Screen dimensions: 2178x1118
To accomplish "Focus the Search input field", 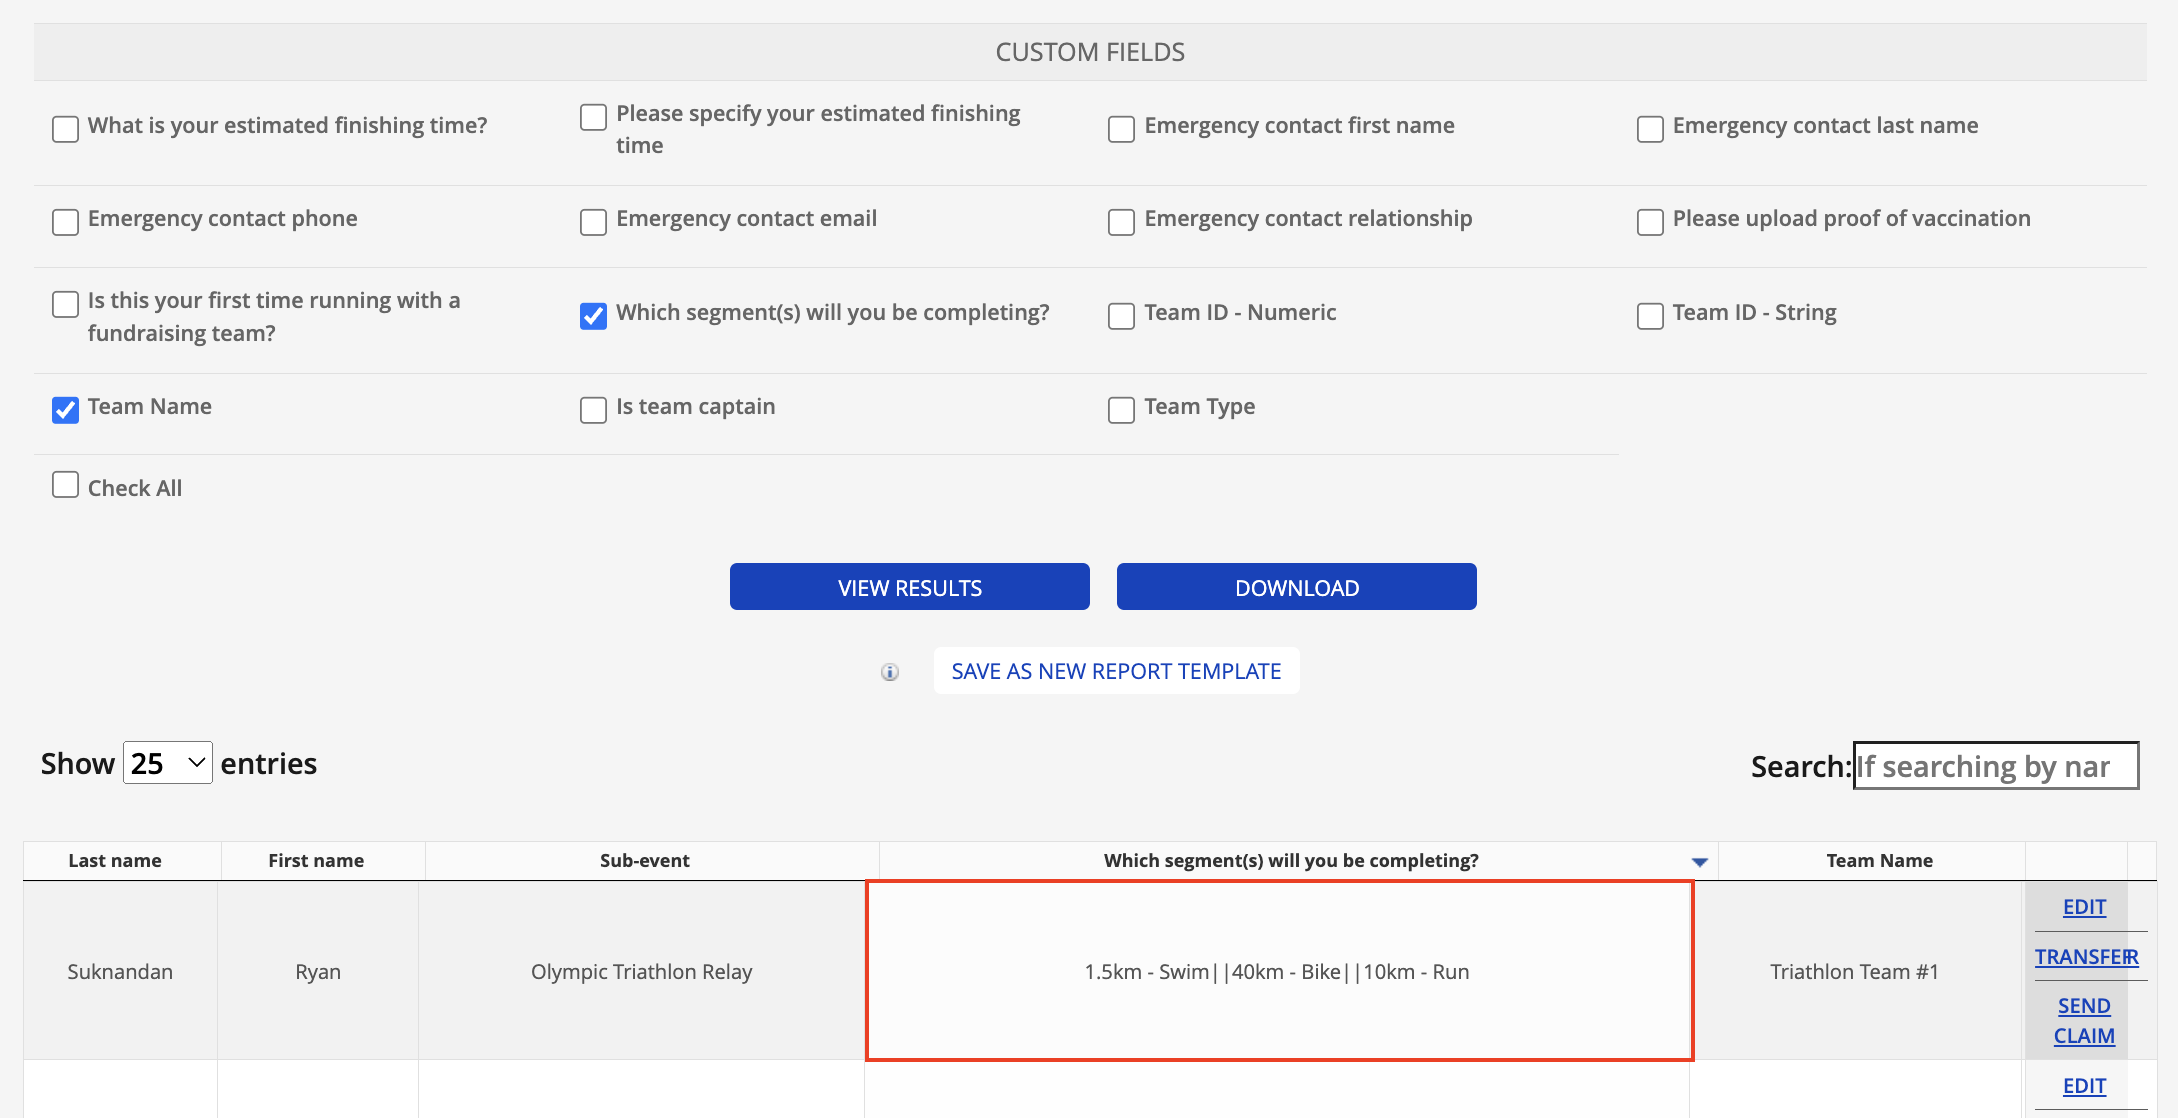I will pos(1995,766).
